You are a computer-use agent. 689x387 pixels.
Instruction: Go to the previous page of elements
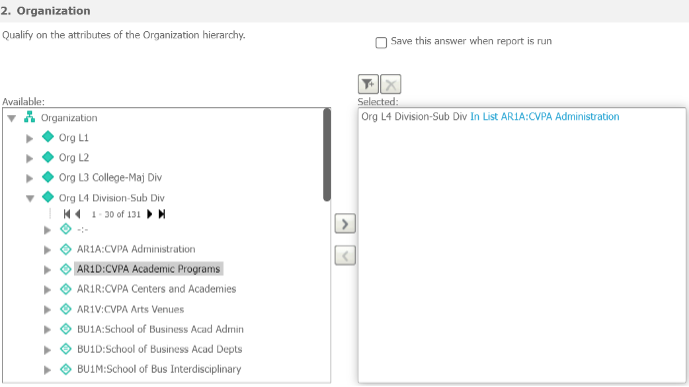[x=78, y=214]
